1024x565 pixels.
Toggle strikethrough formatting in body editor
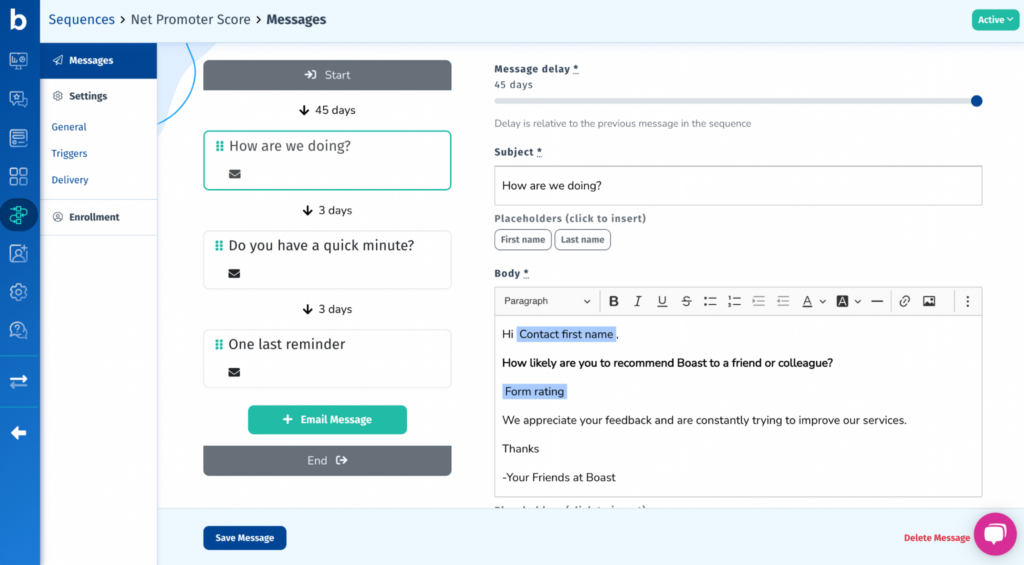[x=686, y=301]
